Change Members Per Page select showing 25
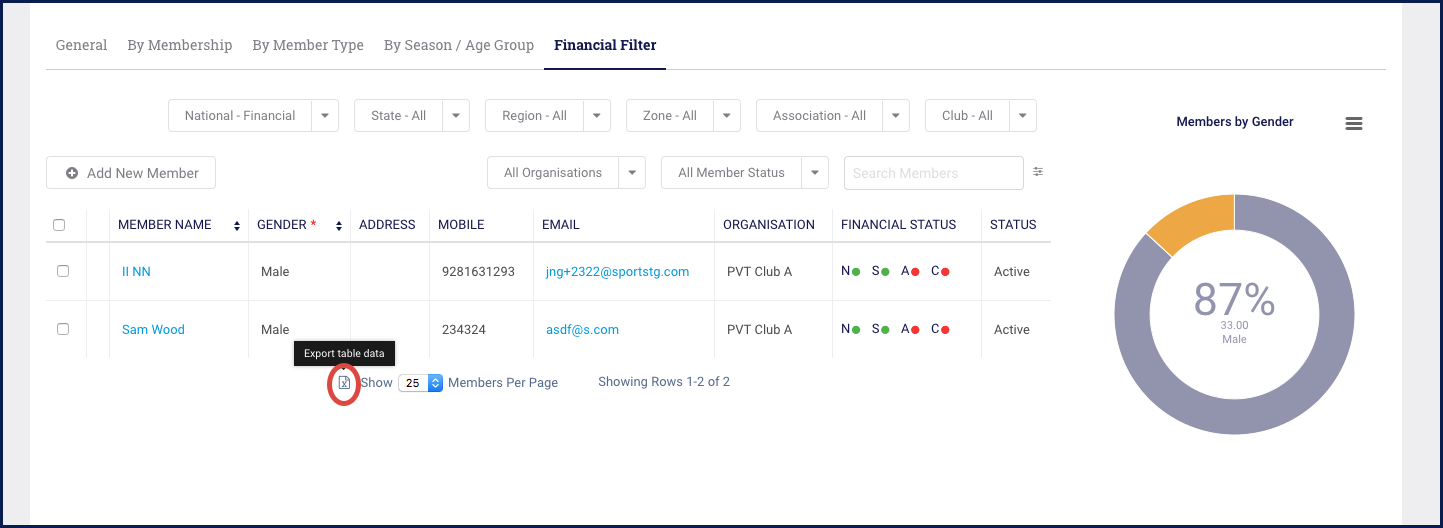The width and height of the screenshot is (1443, 528). (420, 383)
